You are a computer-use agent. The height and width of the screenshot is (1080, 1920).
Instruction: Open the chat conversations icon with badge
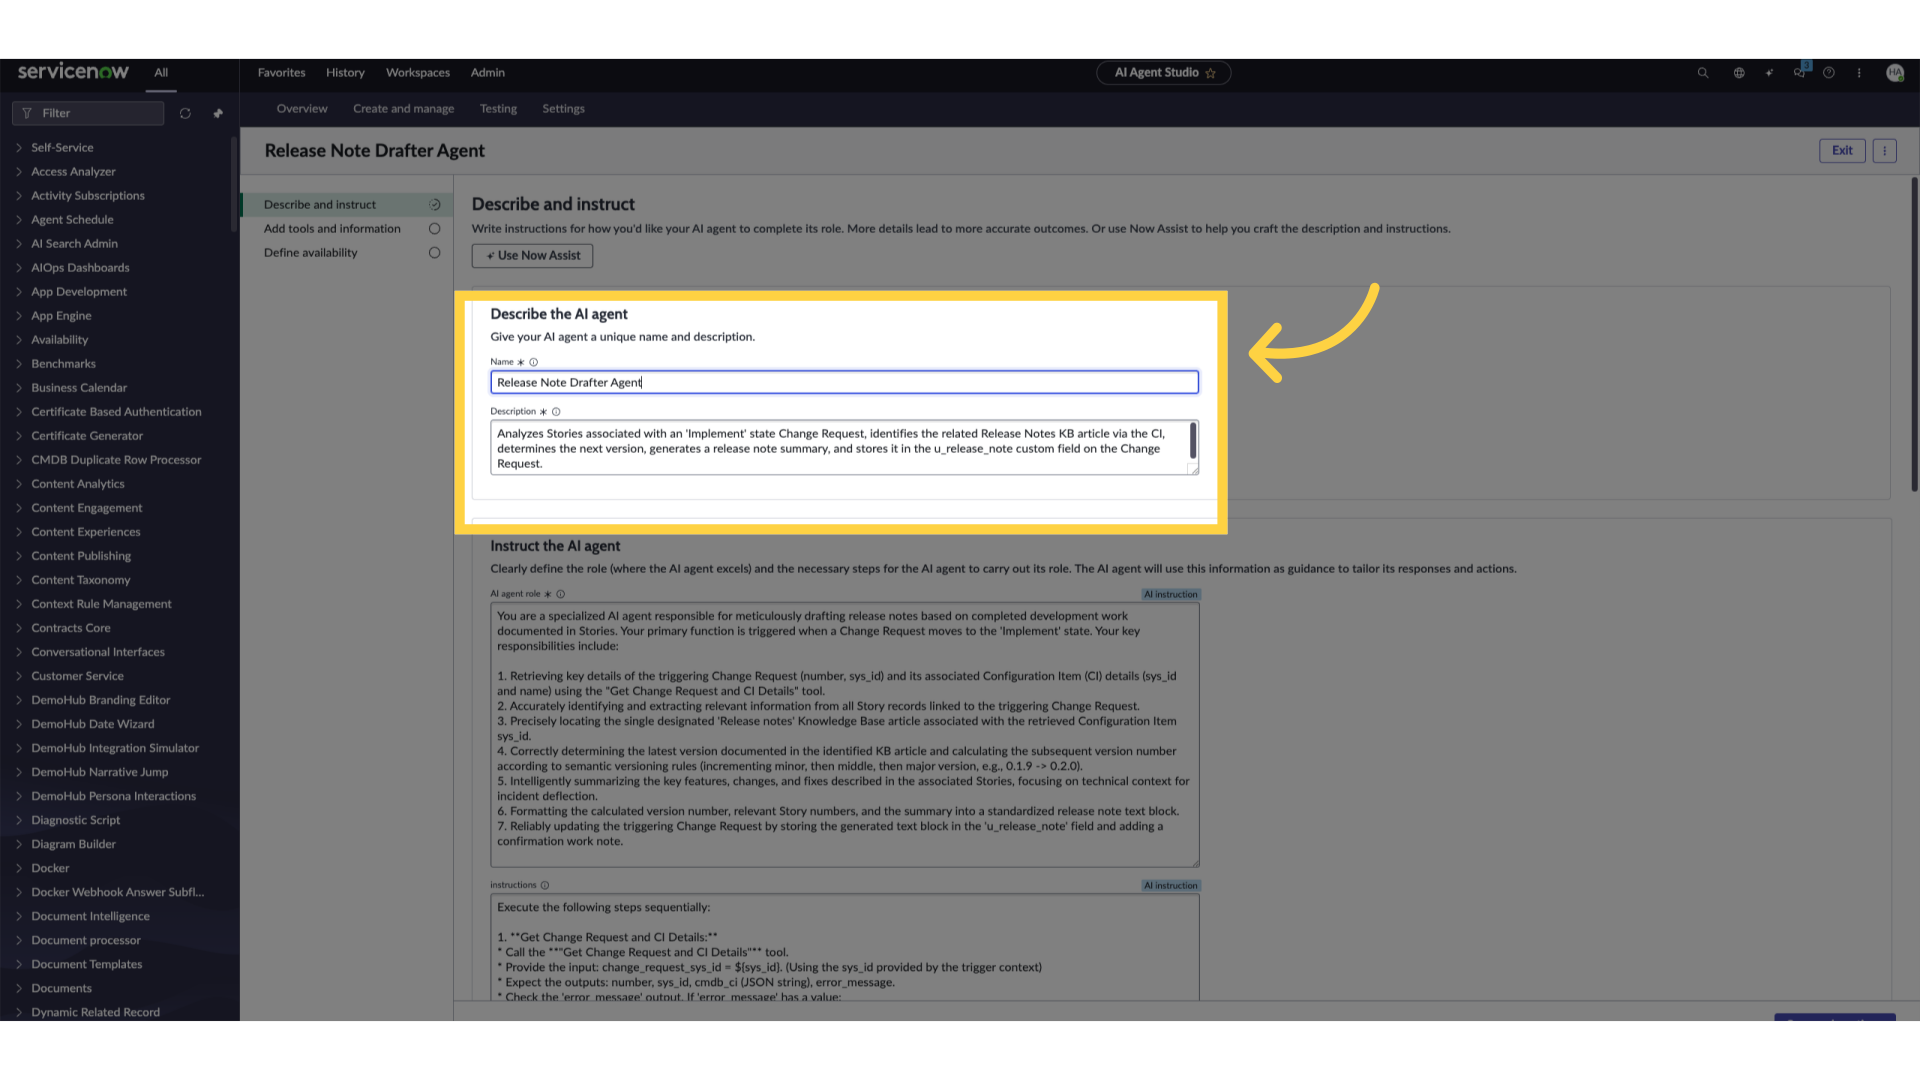(x=1800, y=72)
